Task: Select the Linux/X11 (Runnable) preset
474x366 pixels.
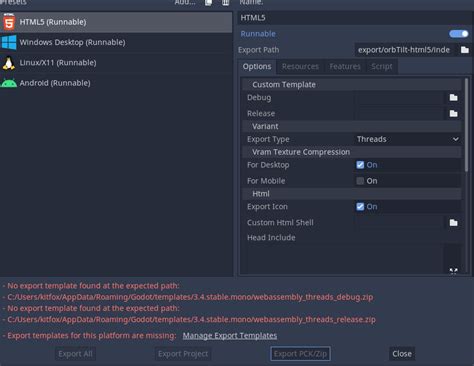Action: tap(116, 63)
